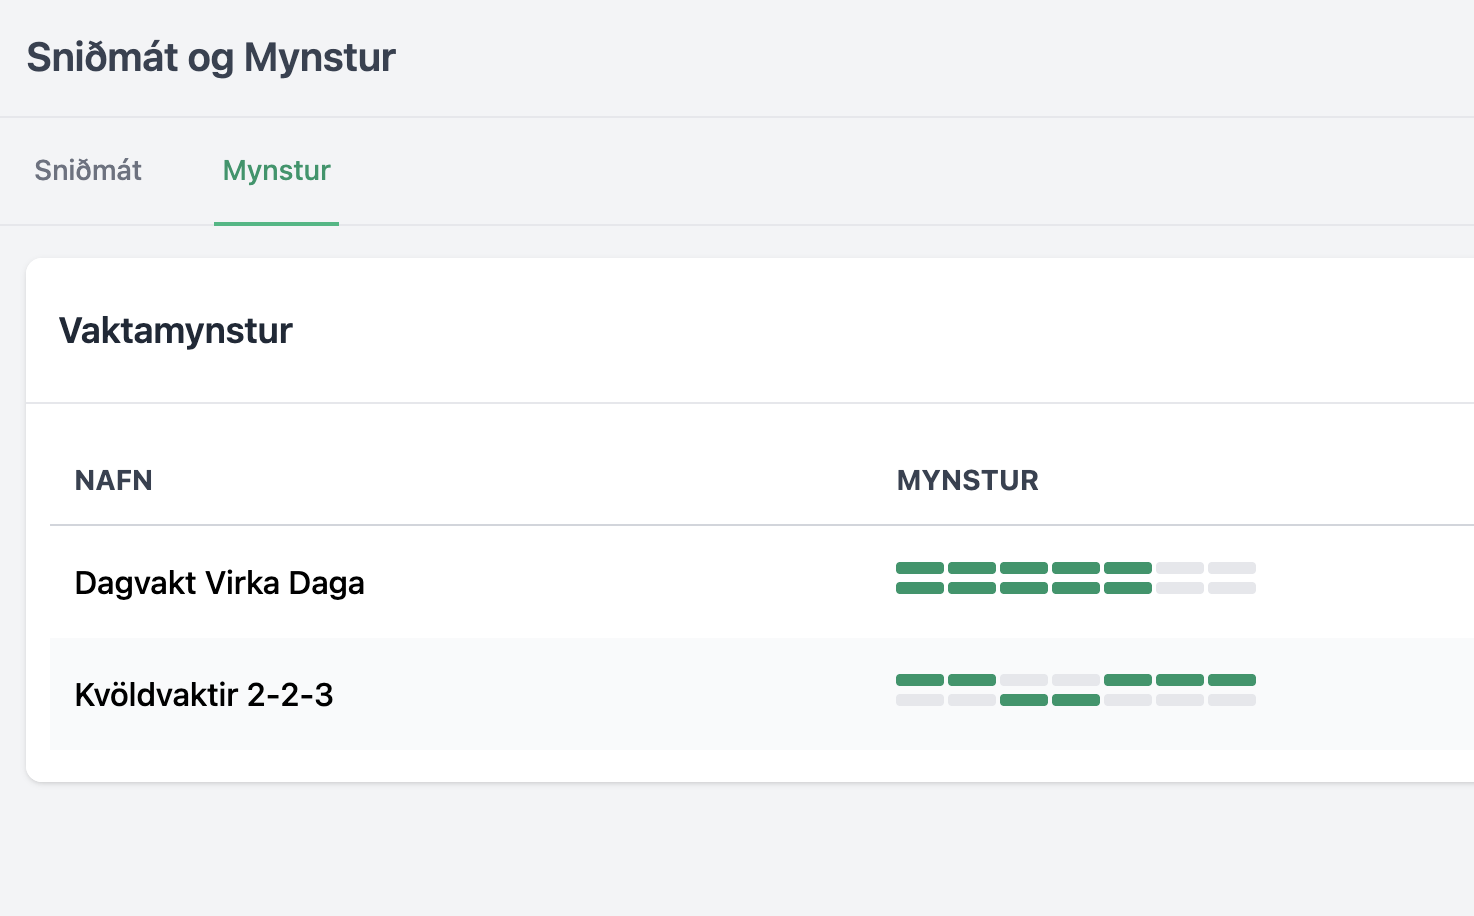Viewport: 1474px width, 916px height.
Task: Collapse the Vaktamynstur card
Action: coord(175,330)
